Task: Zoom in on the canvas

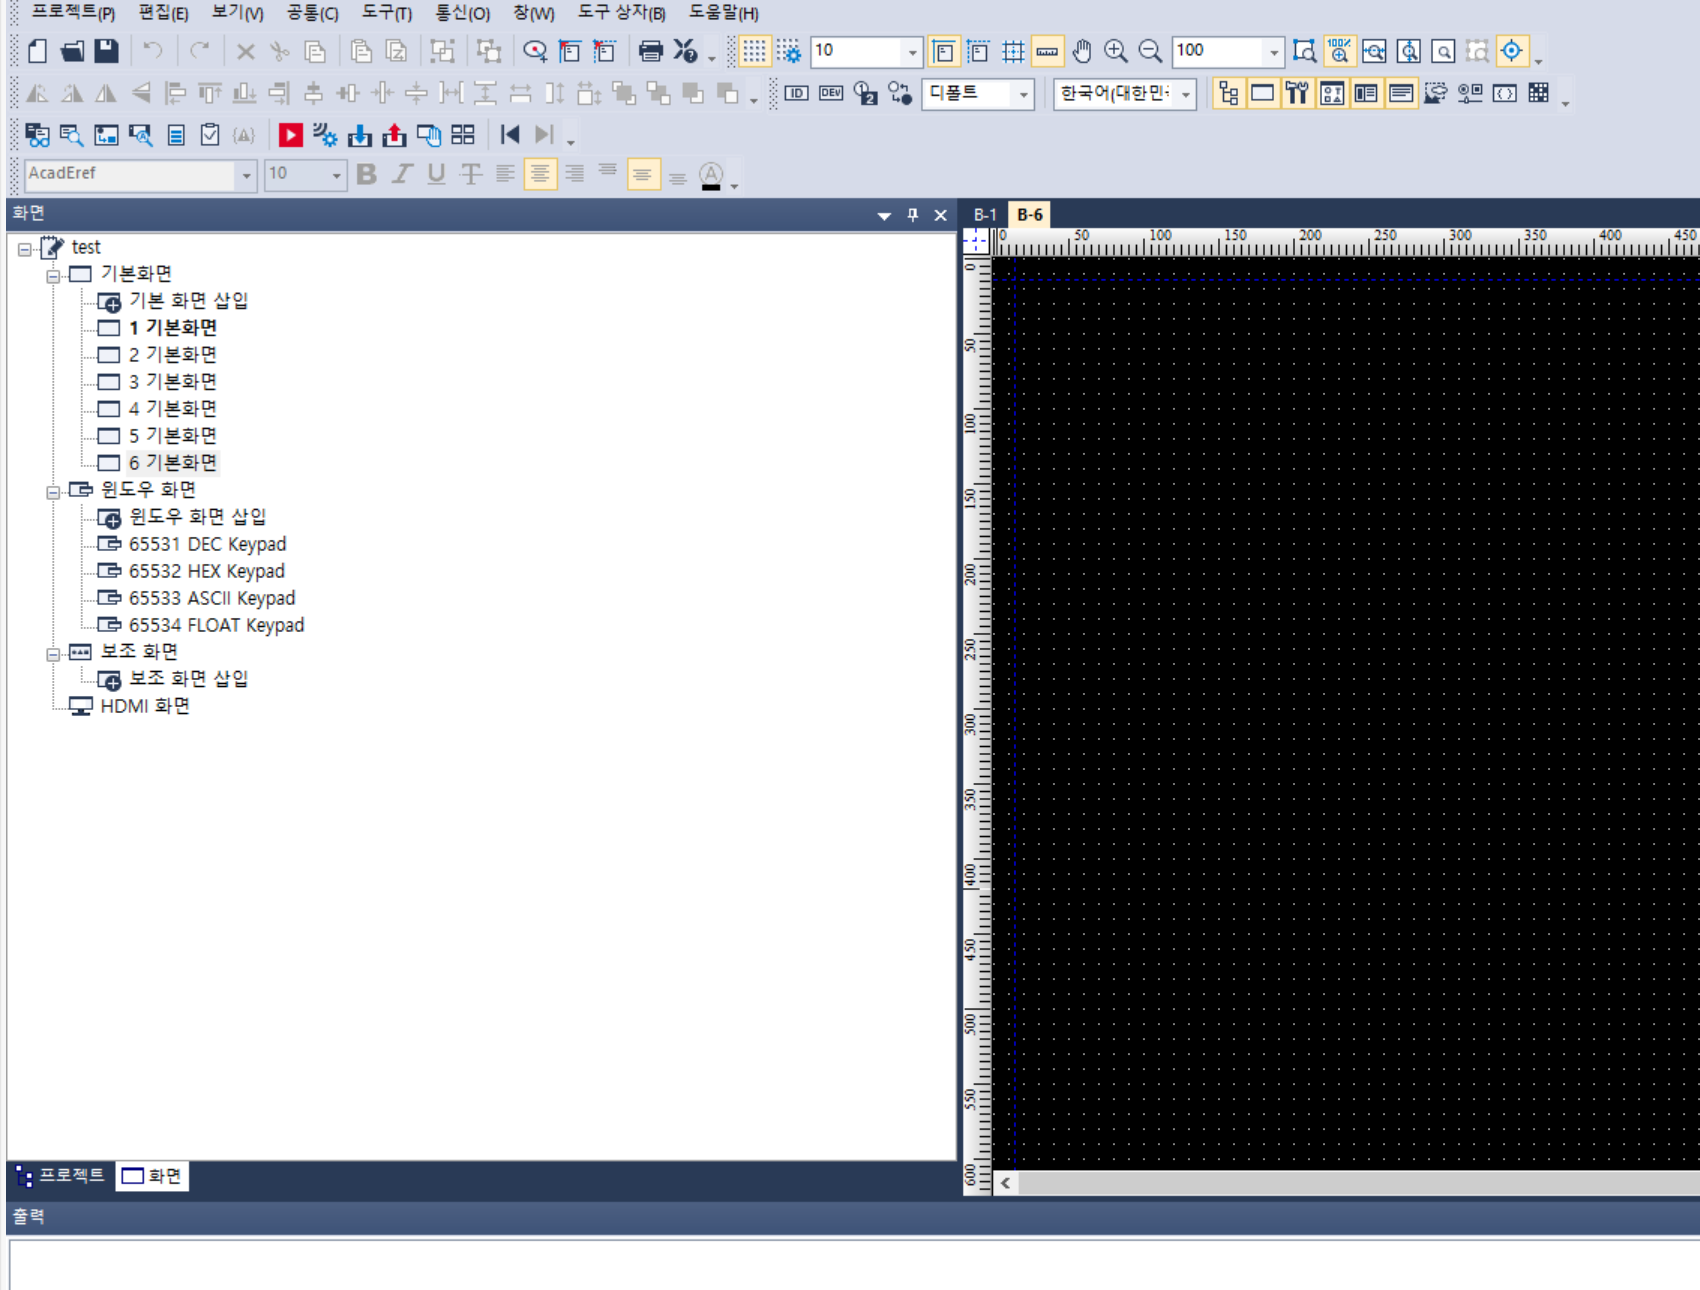Action: [x=1117, y=49]
